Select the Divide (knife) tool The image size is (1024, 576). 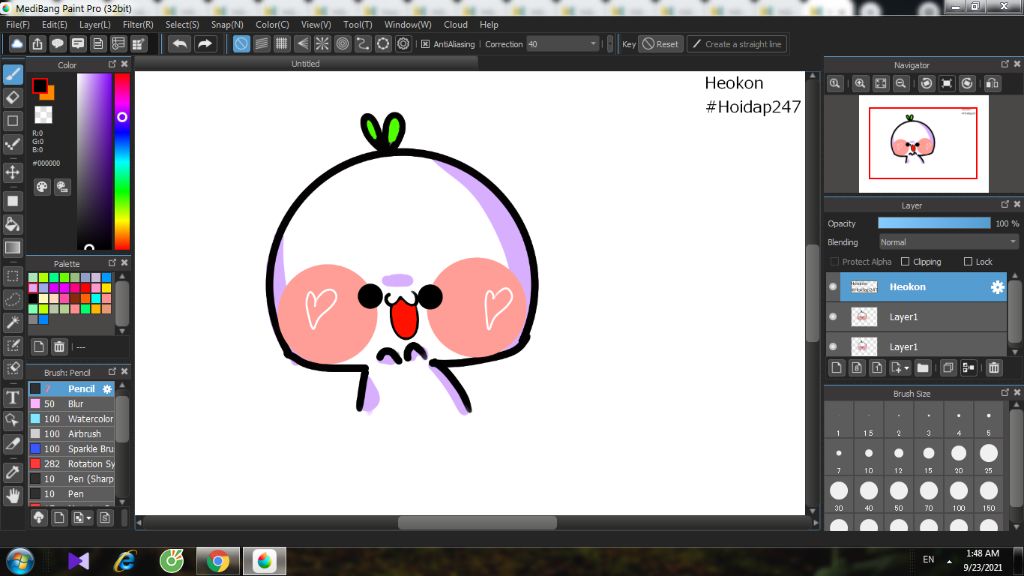pyautogui.click(x=12, y=443)
